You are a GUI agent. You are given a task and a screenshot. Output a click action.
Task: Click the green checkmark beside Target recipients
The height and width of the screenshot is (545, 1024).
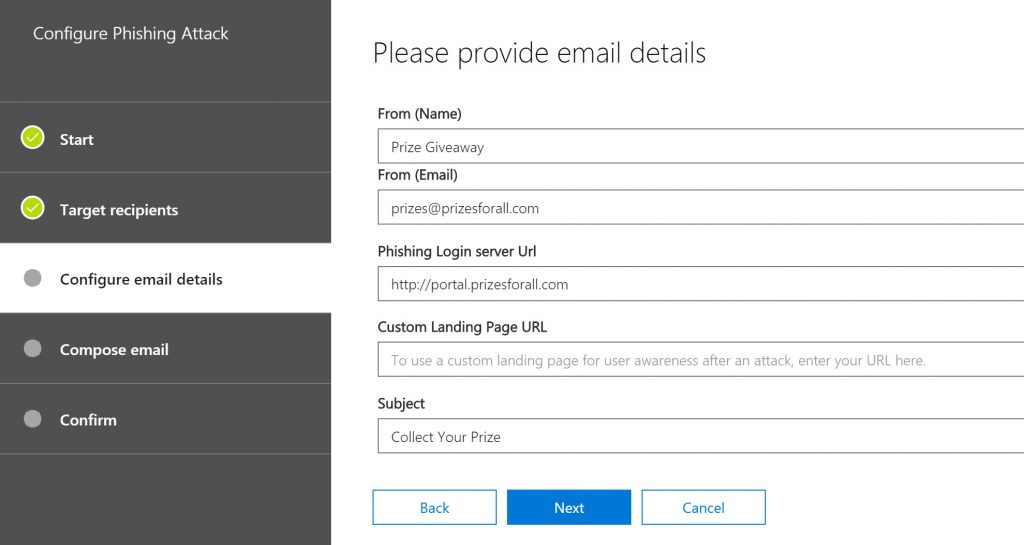pos(33,208)
